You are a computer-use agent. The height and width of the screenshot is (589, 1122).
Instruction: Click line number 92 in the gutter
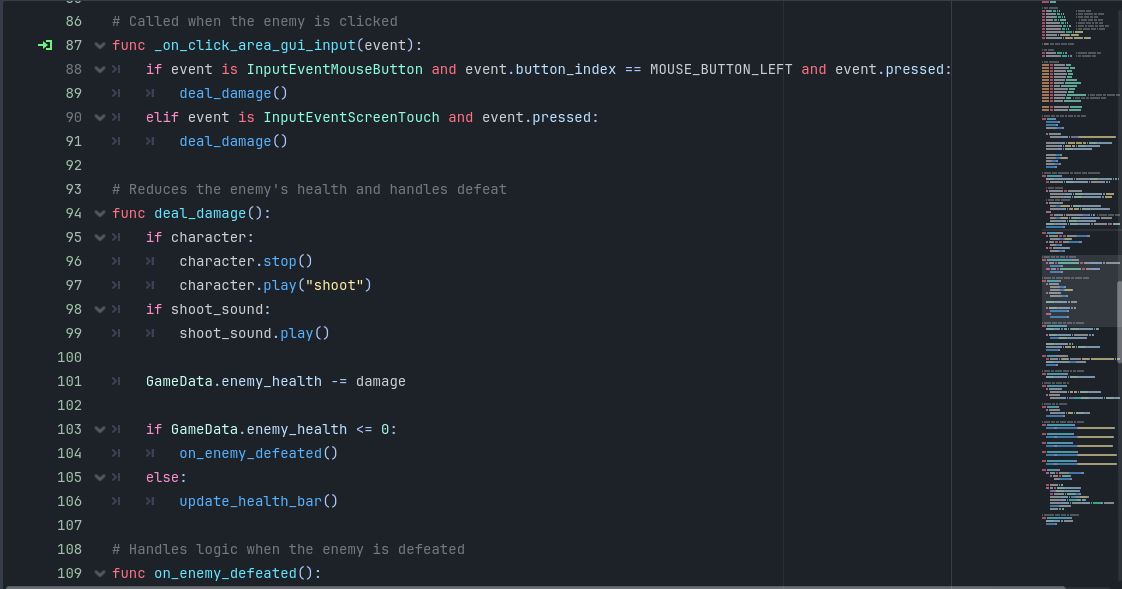73,165
